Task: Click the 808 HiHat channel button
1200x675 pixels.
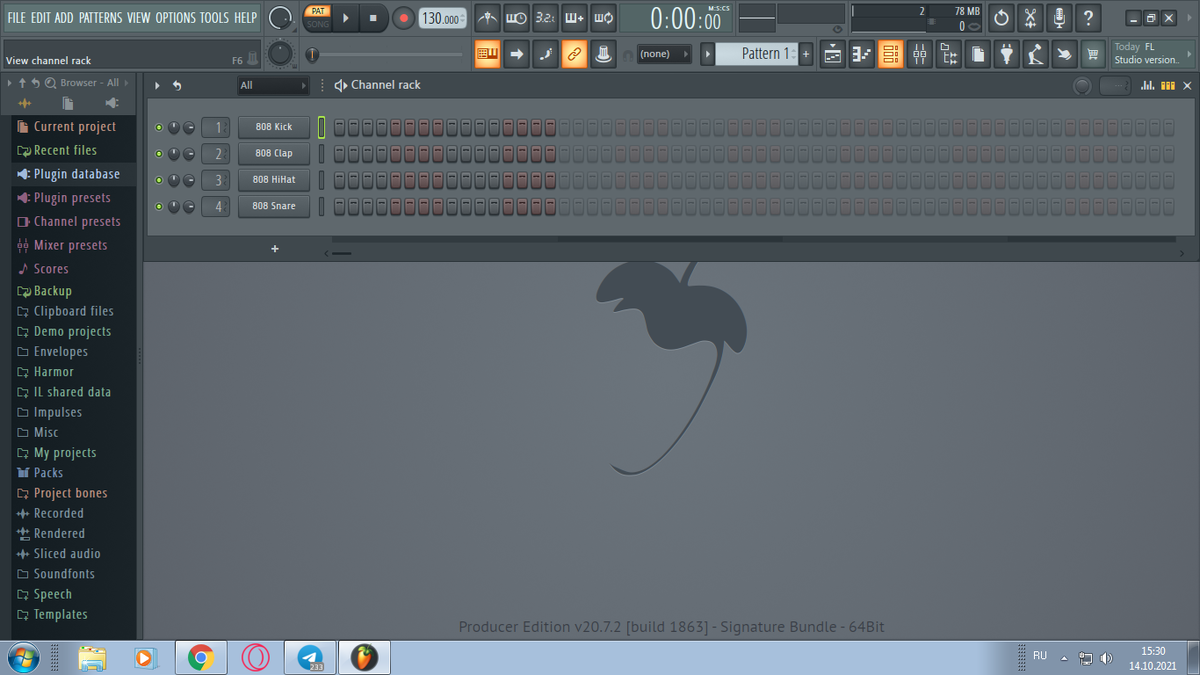Action: 274,180
